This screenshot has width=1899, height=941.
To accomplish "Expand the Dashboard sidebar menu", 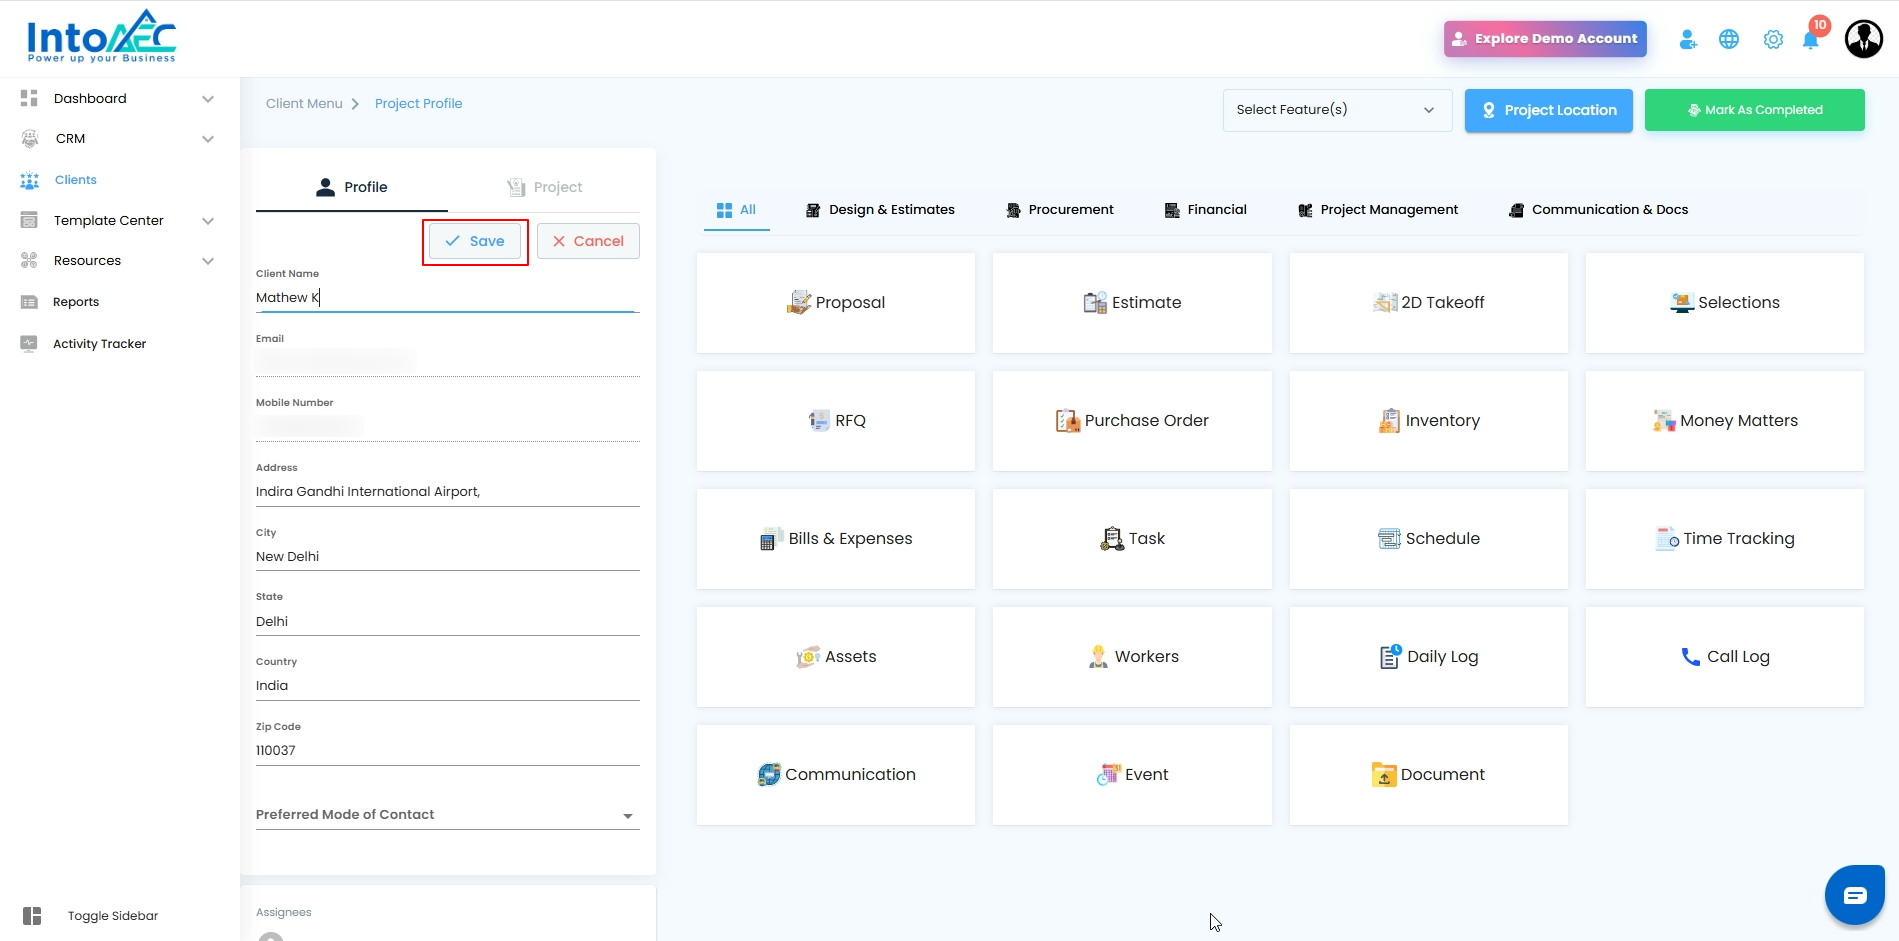I will click(118, 98).
